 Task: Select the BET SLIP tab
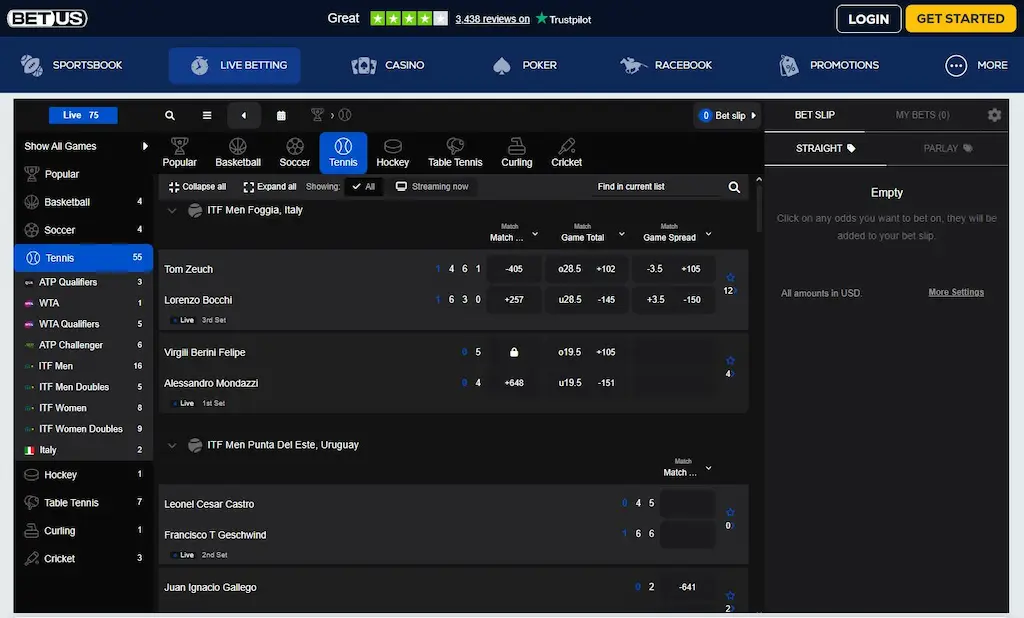814,115
